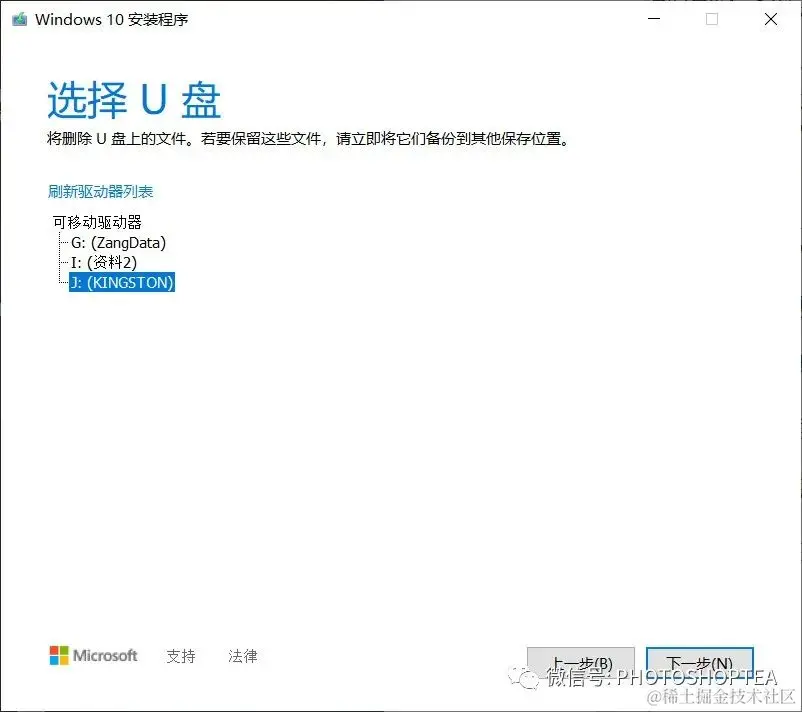This screenshot has width=802, height=712.
Task: Select drive G: (ZangData)
Action: point(118,242)
